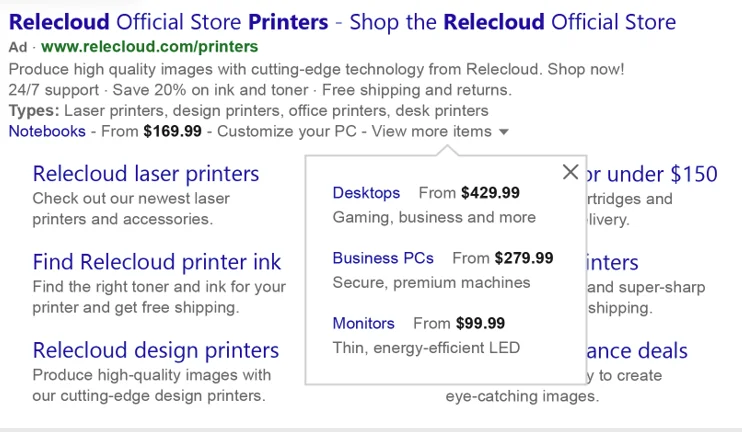Close the price extension popup
The height and width of the screenshot is (432, 742).
click(x=570, y=172)
